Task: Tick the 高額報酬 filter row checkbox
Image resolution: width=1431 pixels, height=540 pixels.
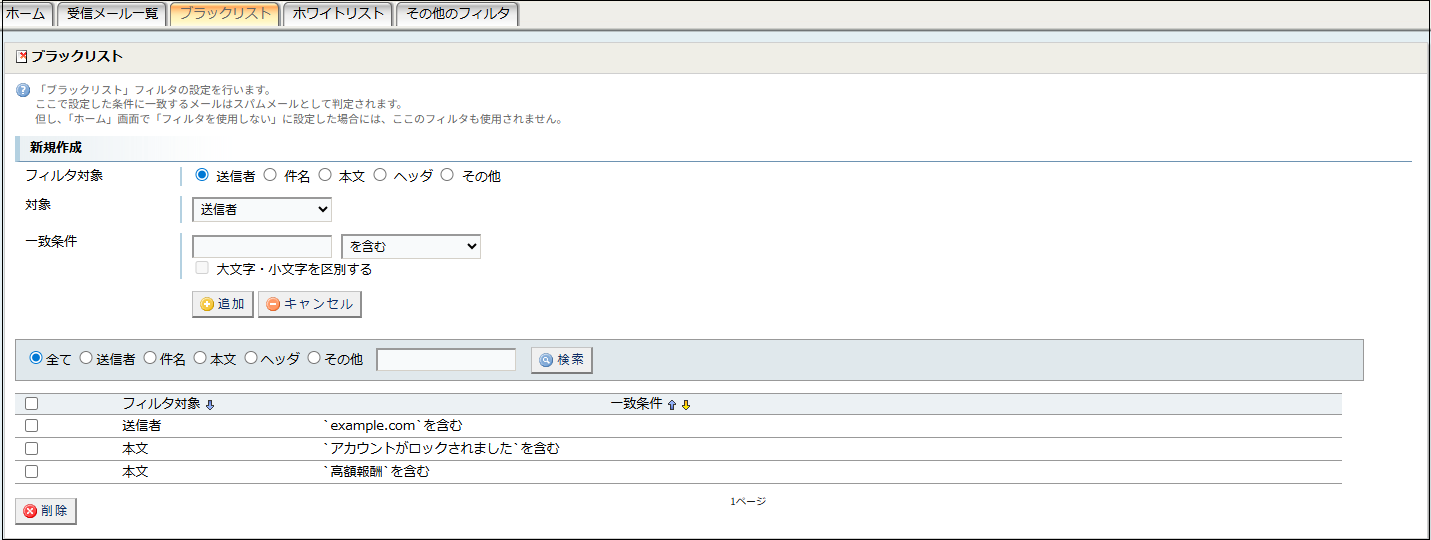Action: click(x=31, y=472)
